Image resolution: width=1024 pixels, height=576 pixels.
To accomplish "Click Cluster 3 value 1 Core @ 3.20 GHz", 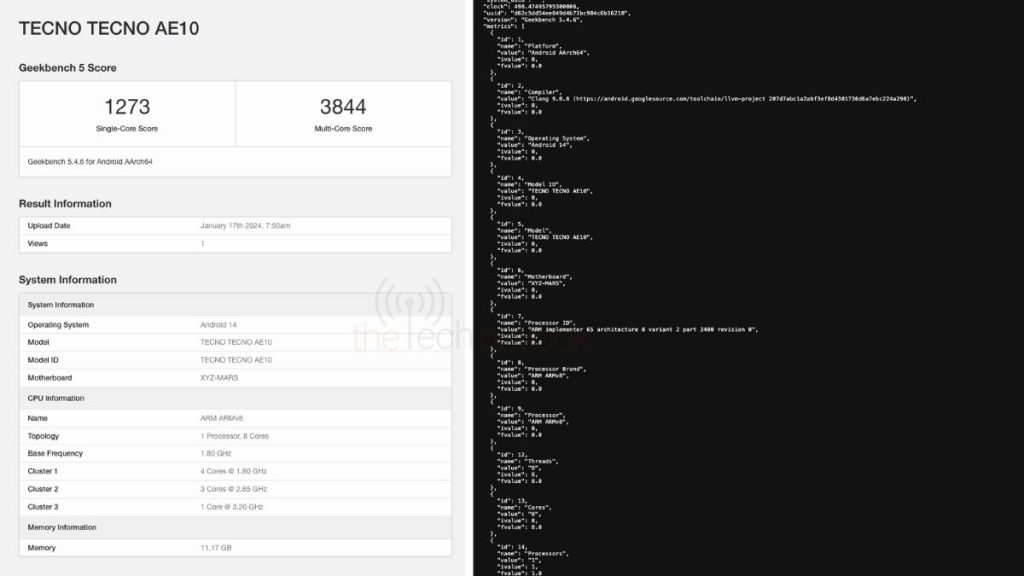I will (232, 507).
